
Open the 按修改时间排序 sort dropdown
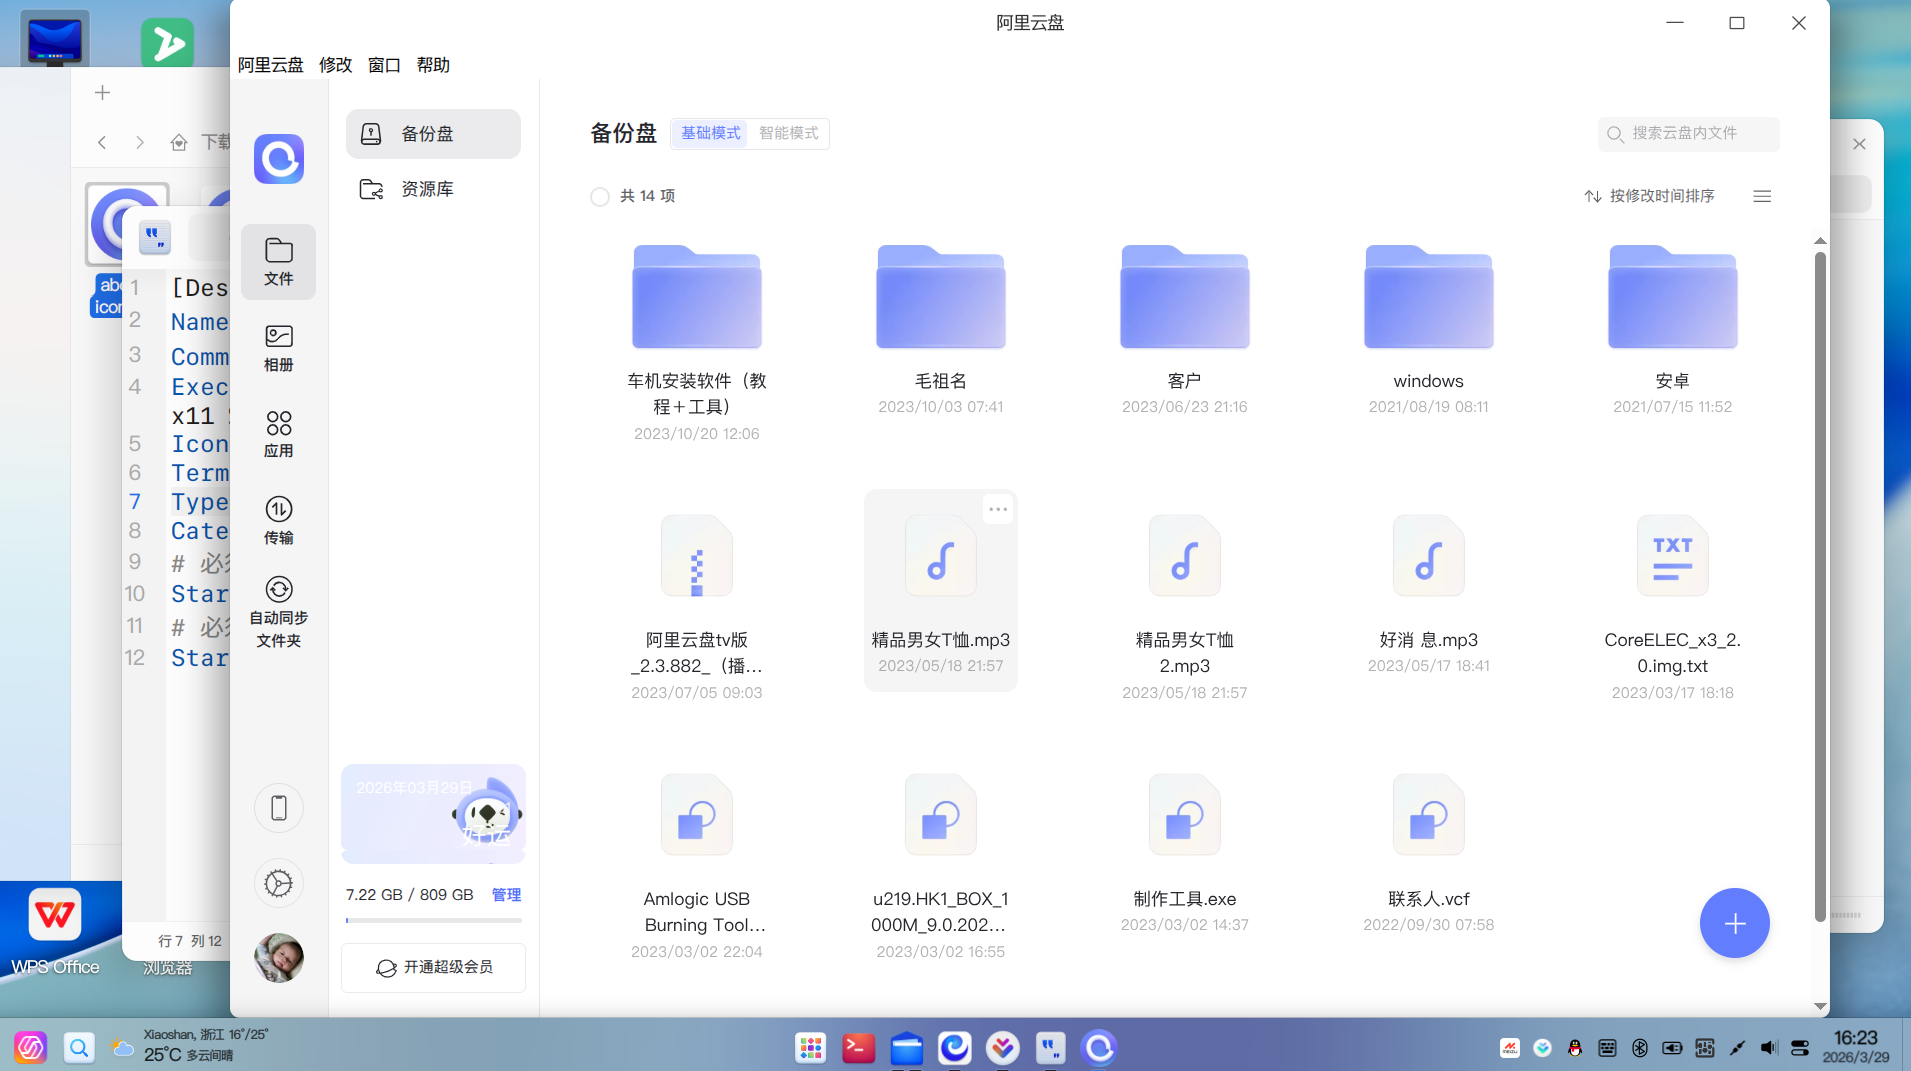(x=1650, y=195)
